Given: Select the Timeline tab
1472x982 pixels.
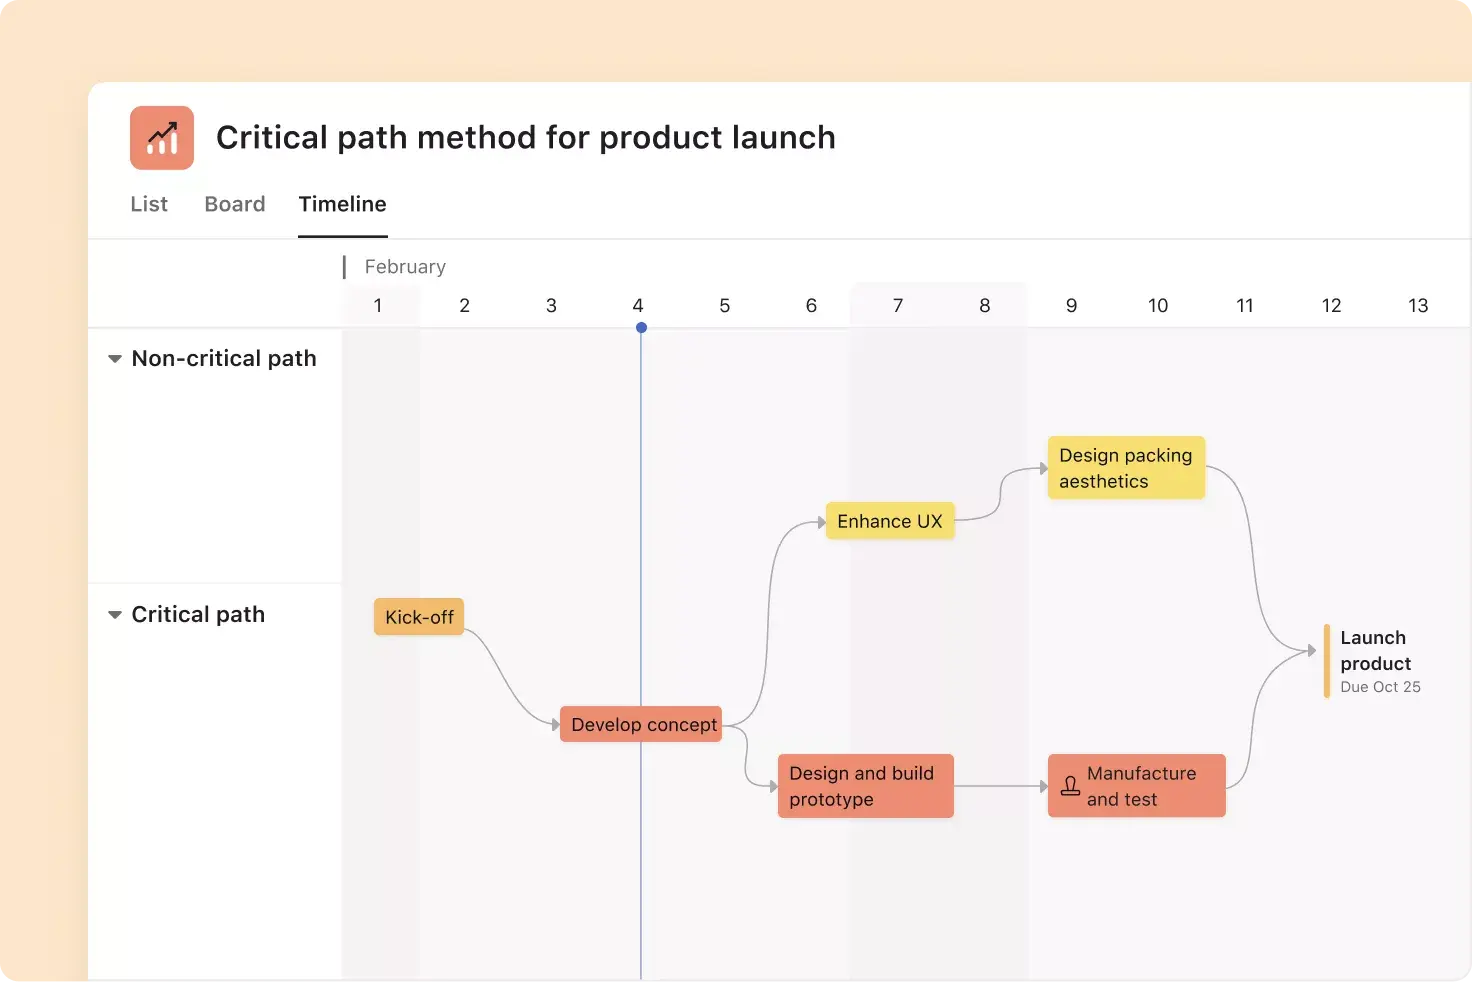Looking at the screenshot, I should click(342, 204).
